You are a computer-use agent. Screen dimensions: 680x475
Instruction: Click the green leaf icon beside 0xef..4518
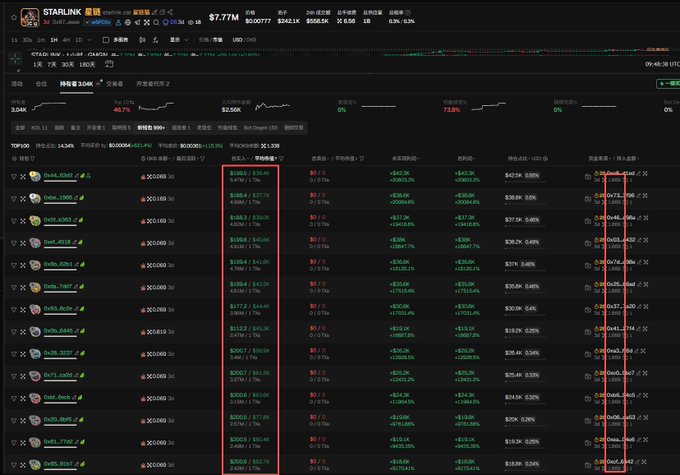(x=81, y=242)
